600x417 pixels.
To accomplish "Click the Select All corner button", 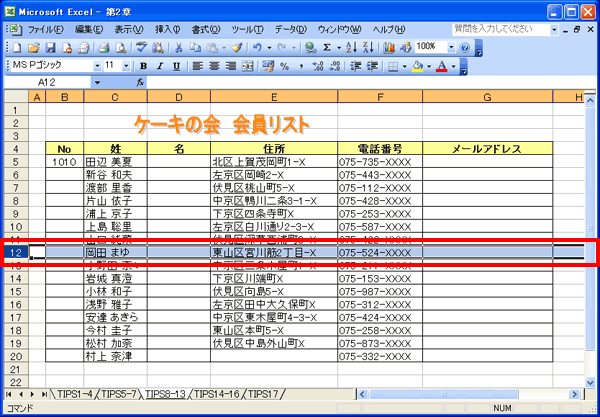I will click(x=16, y=97).
